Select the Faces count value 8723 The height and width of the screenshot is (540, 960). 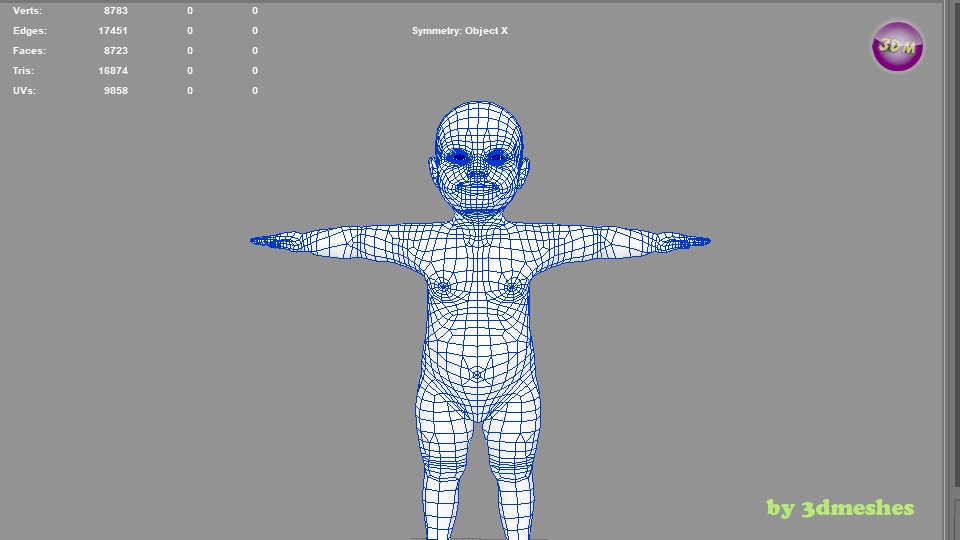tap(116, 51)
